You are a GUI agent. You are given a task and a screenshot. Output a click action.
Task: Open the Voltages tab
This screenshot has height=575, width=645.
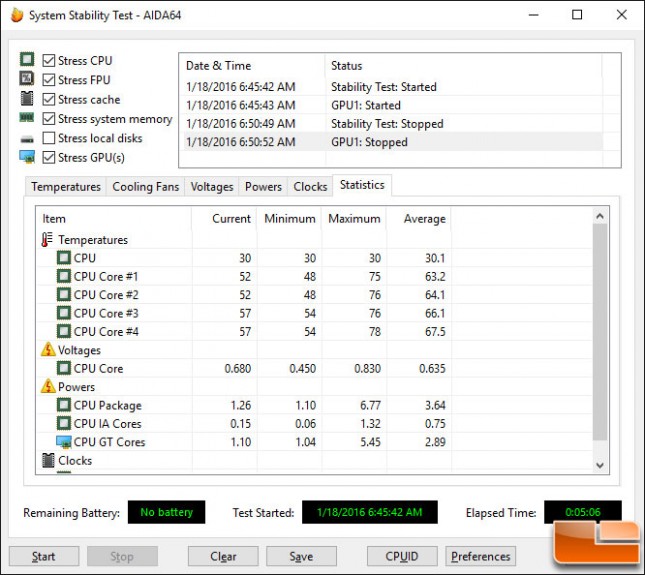tap(212, 187)
